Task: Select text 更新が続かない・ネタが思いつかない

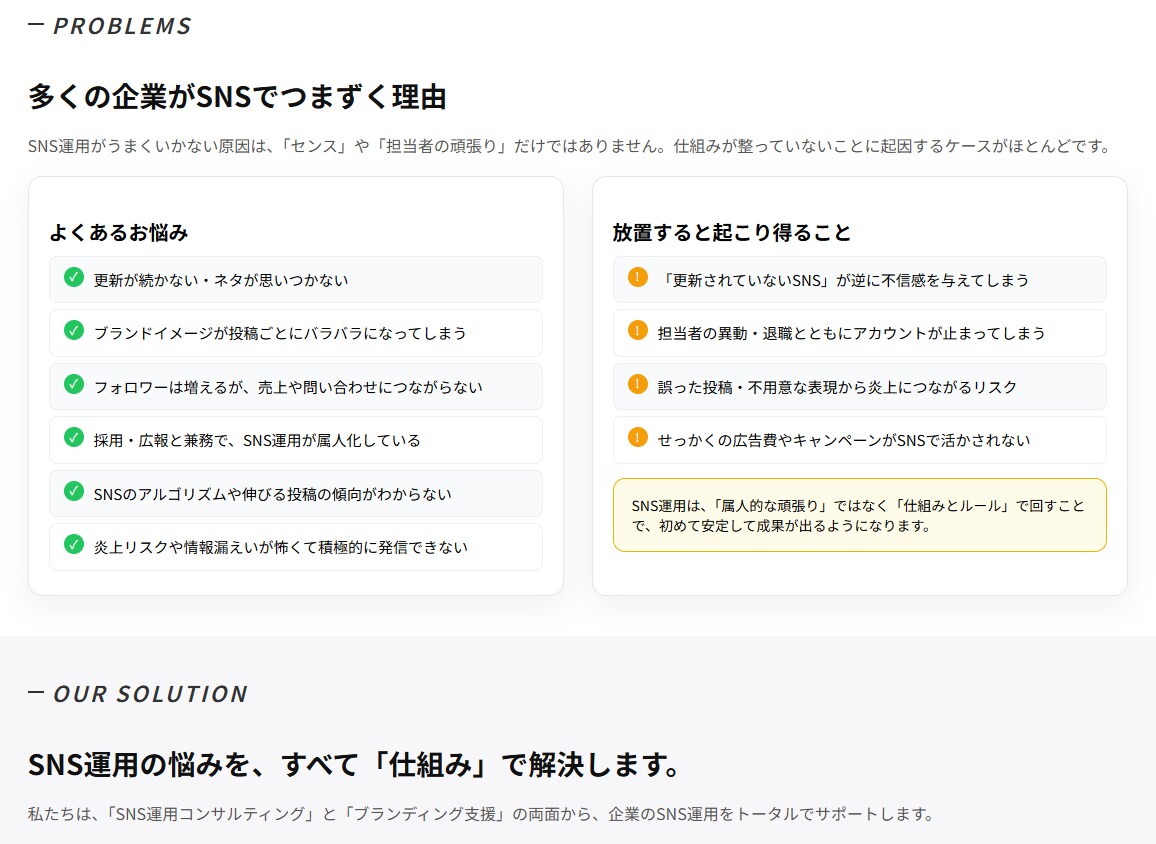Action: tap(220, 280)
